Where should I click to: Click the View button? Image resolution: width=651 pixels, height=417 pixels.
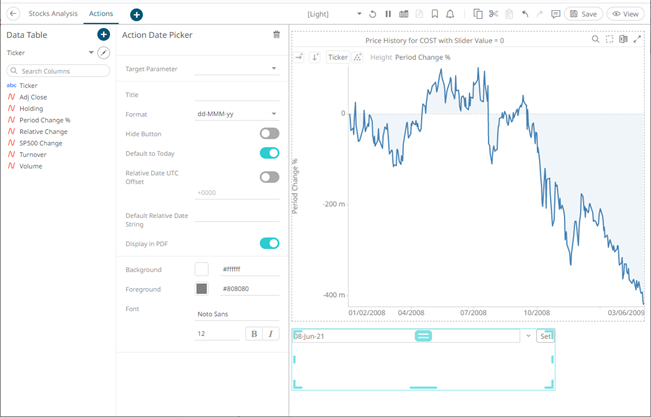coord(627,14)
